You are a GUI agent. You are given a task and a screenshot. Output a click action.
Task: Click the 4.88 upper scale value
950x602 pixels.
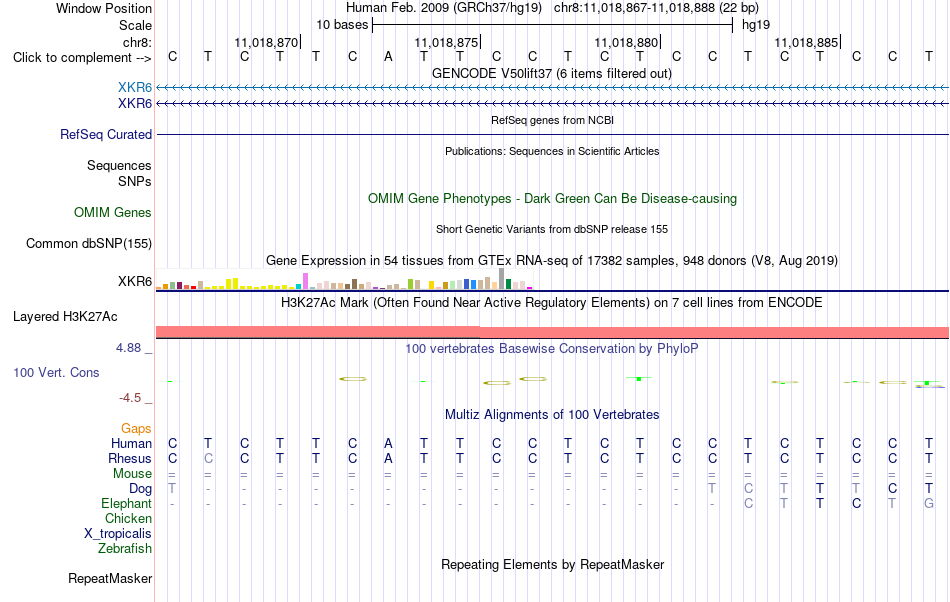tap(128, 348)
